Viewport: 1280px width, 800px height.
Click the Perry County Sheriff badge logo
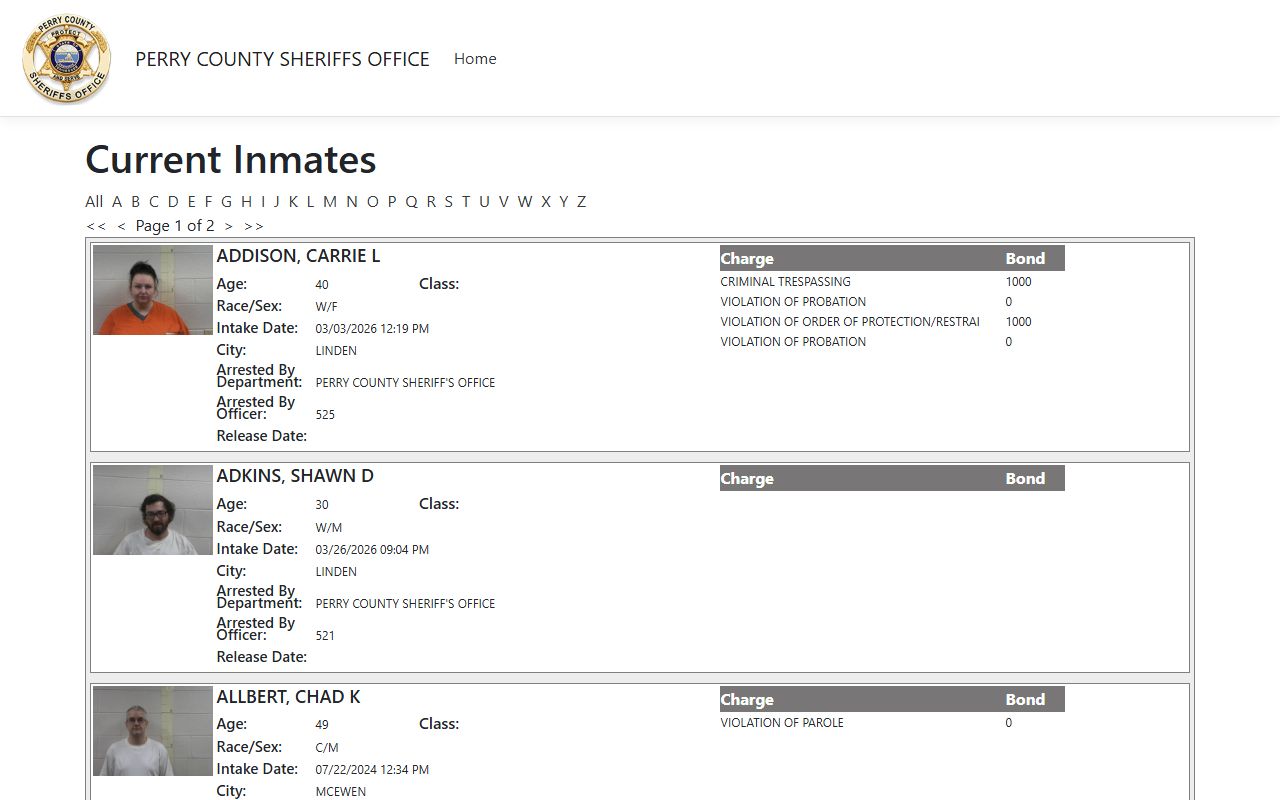click(67, 59)
